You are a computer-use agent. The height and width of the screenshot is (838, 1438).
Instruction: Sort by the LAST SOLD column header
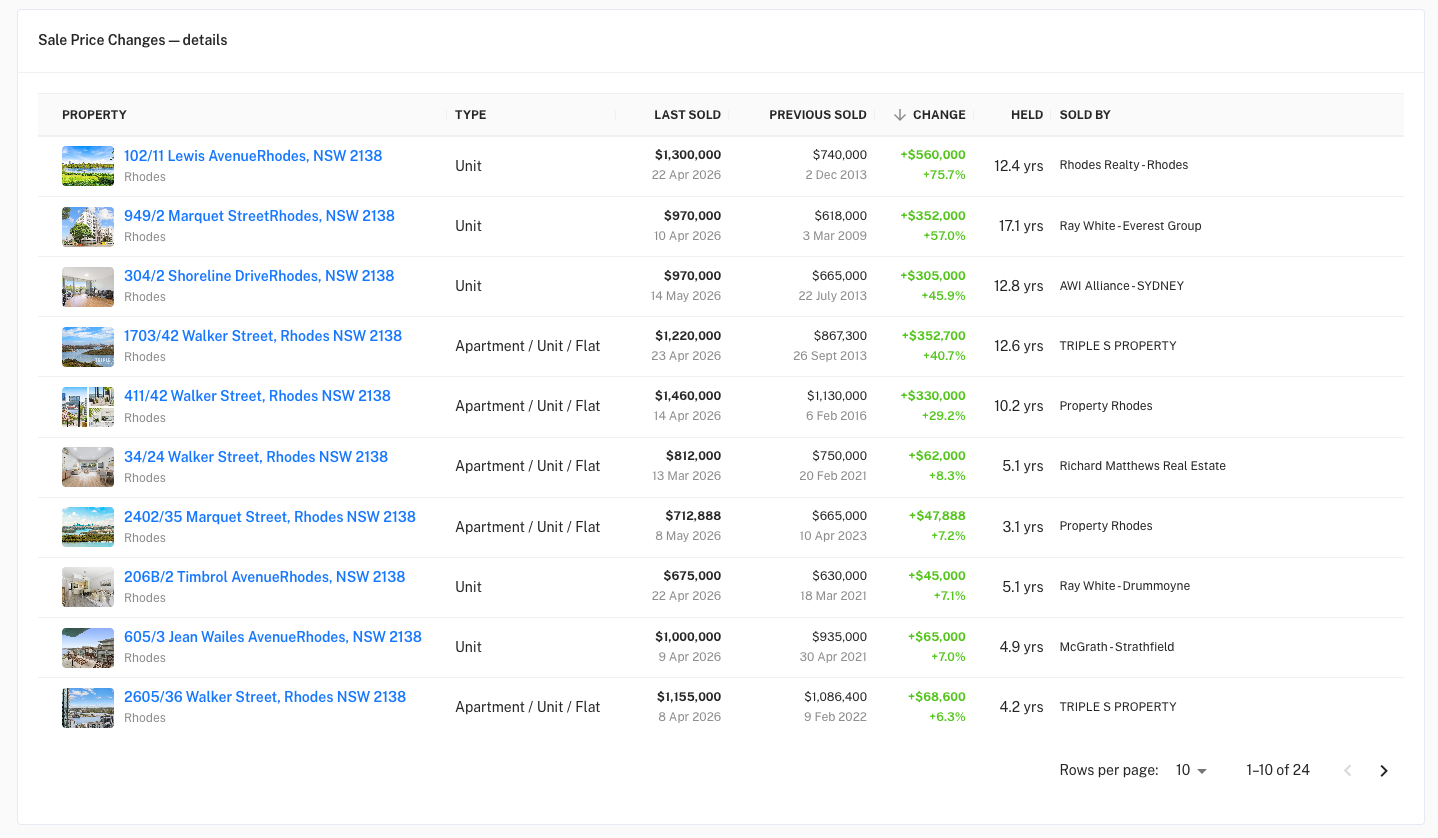point(687,115)
